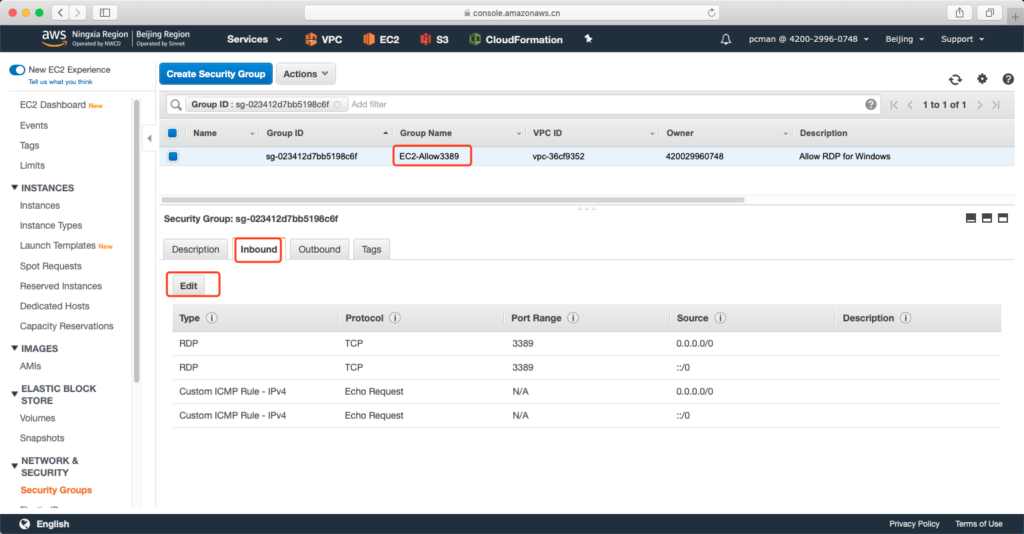This screenshot has height=534, width=1024.
Task: Expand the Services menu
Action: click(x=254, y=39)
